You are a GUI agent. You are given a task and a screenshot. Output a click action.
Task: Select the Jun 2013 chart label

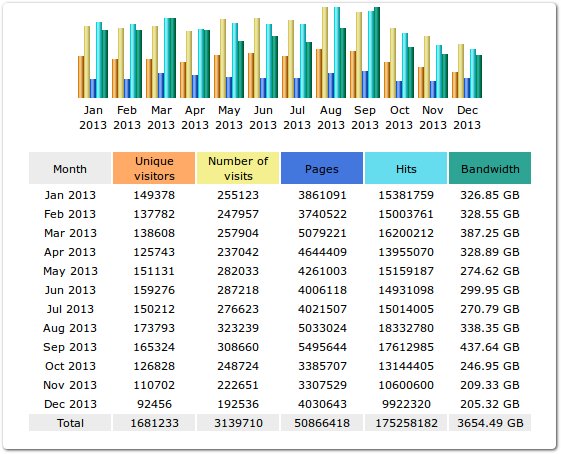pyautogui.click(x=263, y=117)
